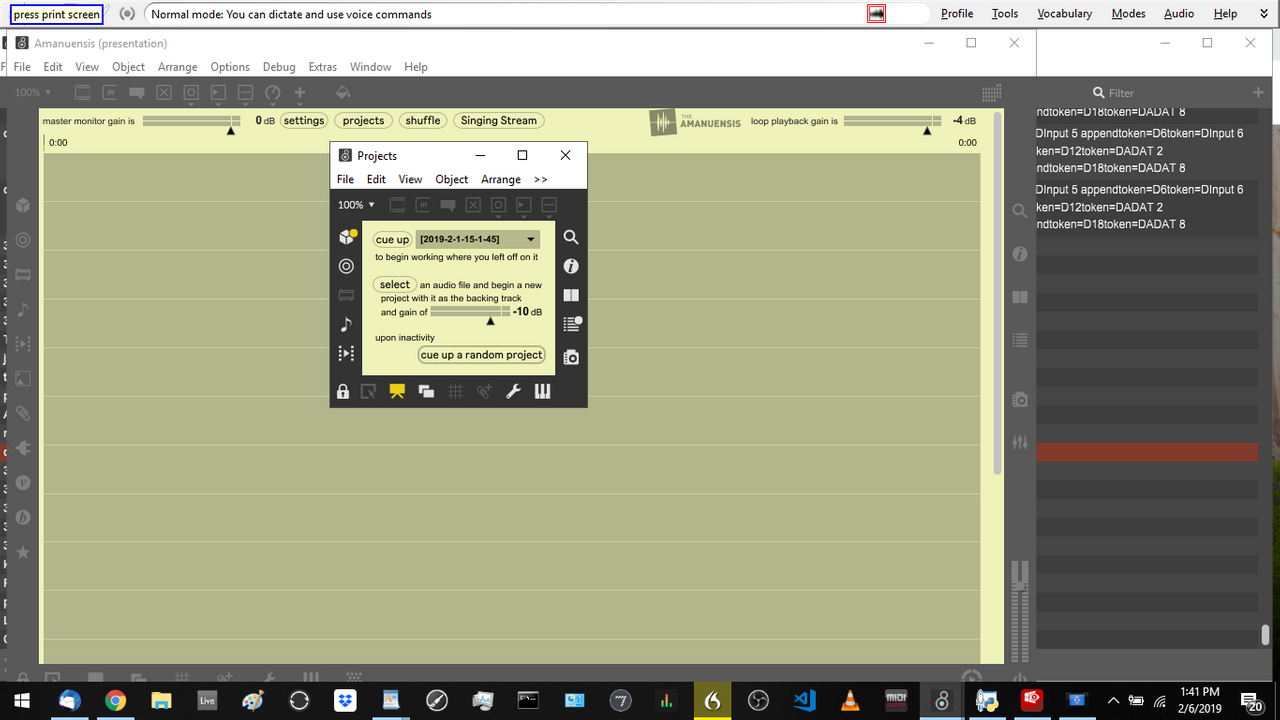This screenshot has height=720, width=1280.
Task: Open the Vocabulary menu in dictation bar
Action: tap(1064, 14)
